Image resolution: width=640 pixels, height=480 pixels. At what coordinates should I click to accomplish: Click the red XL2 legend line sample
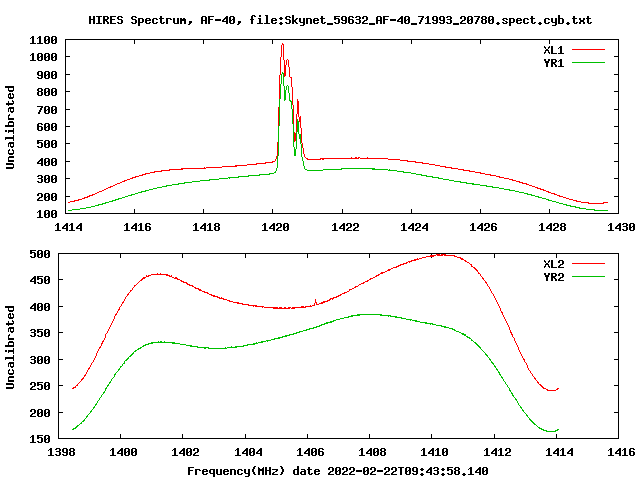tap(588, 264)
